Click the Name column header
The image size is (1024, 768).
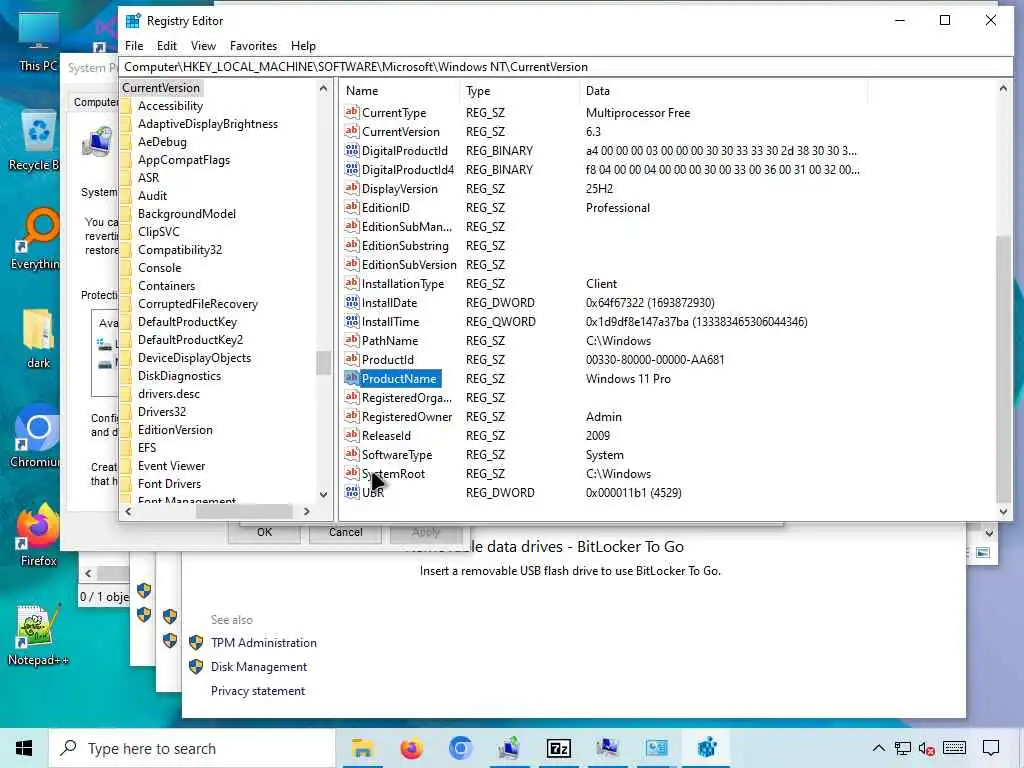[400, 91]
